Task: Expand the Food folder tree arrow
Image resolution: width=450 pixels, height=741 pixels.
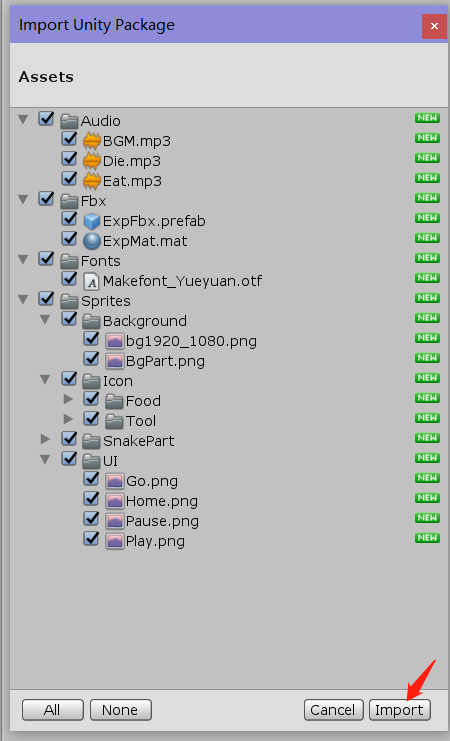Action: 69,399
